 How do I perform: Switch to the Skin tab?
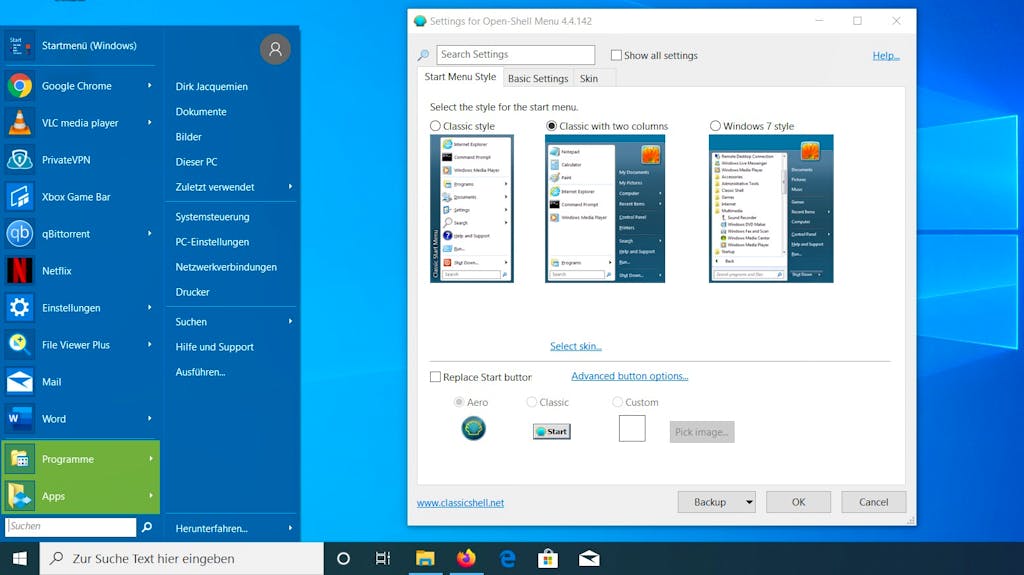pos(588,78)
